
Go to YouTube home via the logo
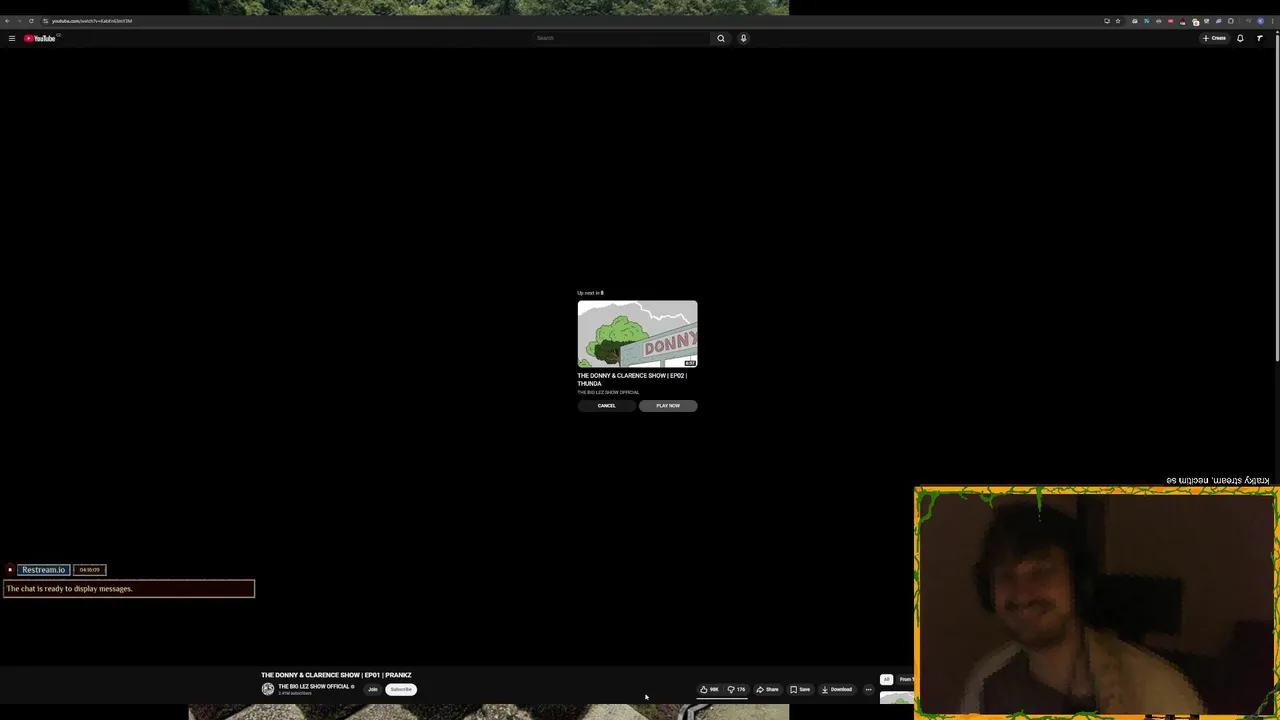pos(40,38)
